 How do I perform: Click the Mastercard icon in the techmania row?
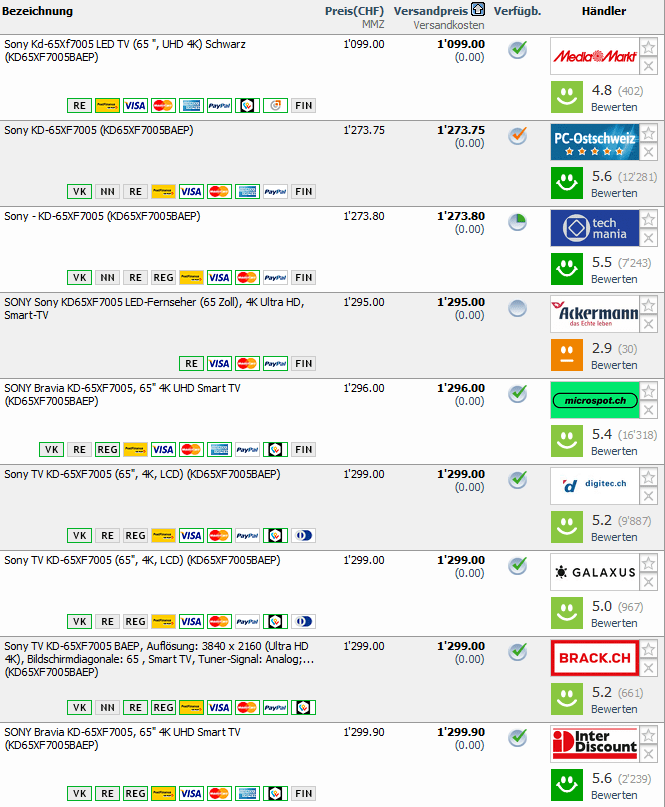pos(247,278)
